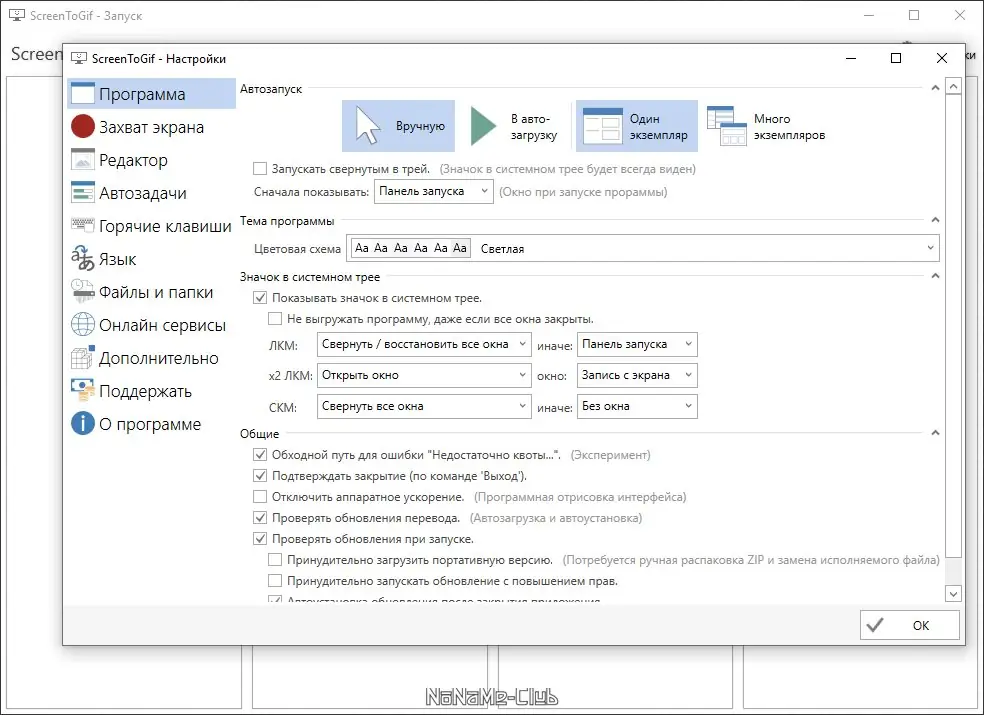Click the OK checkmark icon
The image size is (984, 715).
coord(875,625)
